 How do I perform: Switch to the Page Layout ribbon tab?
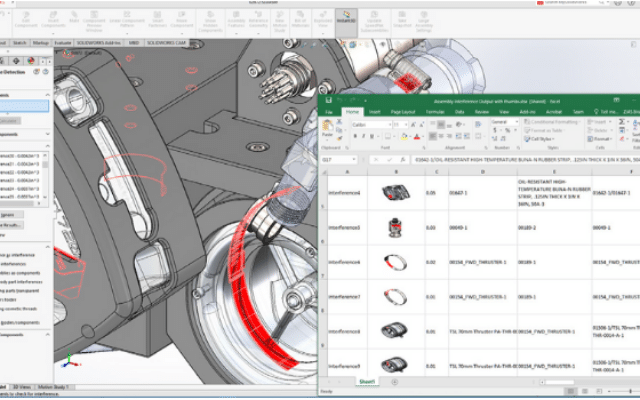tap(404, 111)
